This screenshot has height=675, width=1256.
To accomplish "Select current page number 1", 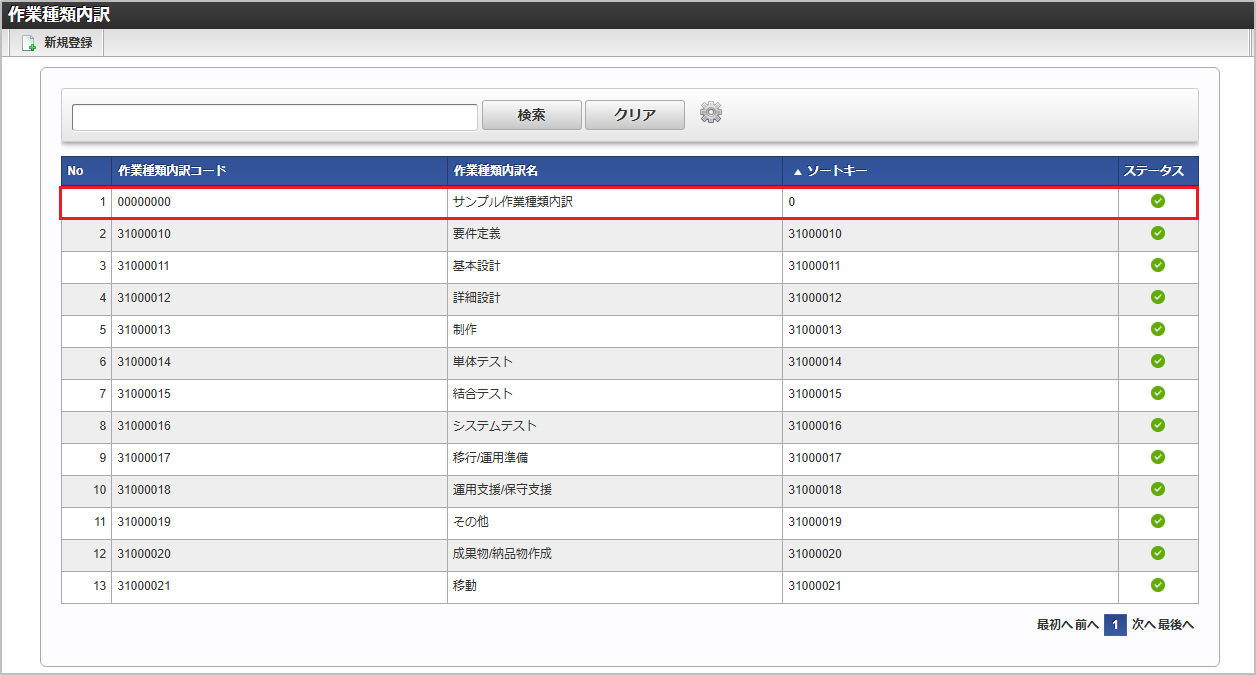I will (x=1115, y=625).
